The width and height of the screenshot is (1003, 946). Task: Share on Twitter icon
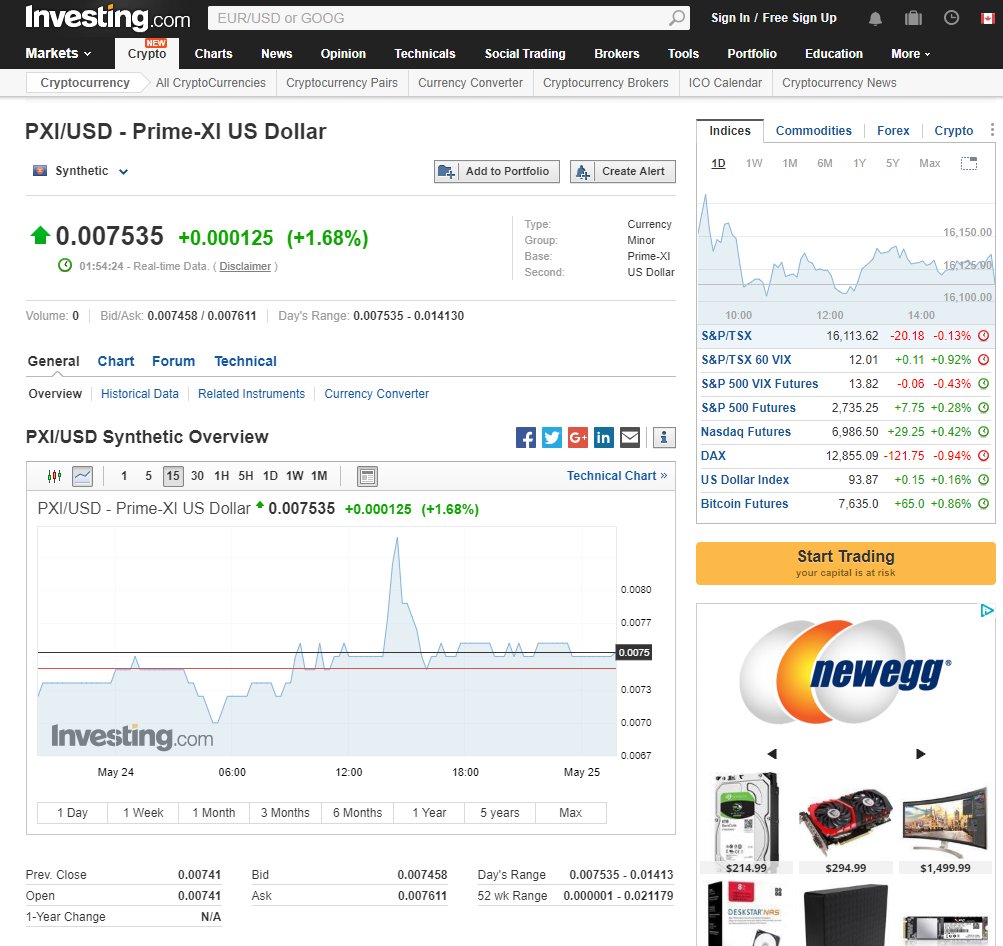551,438
